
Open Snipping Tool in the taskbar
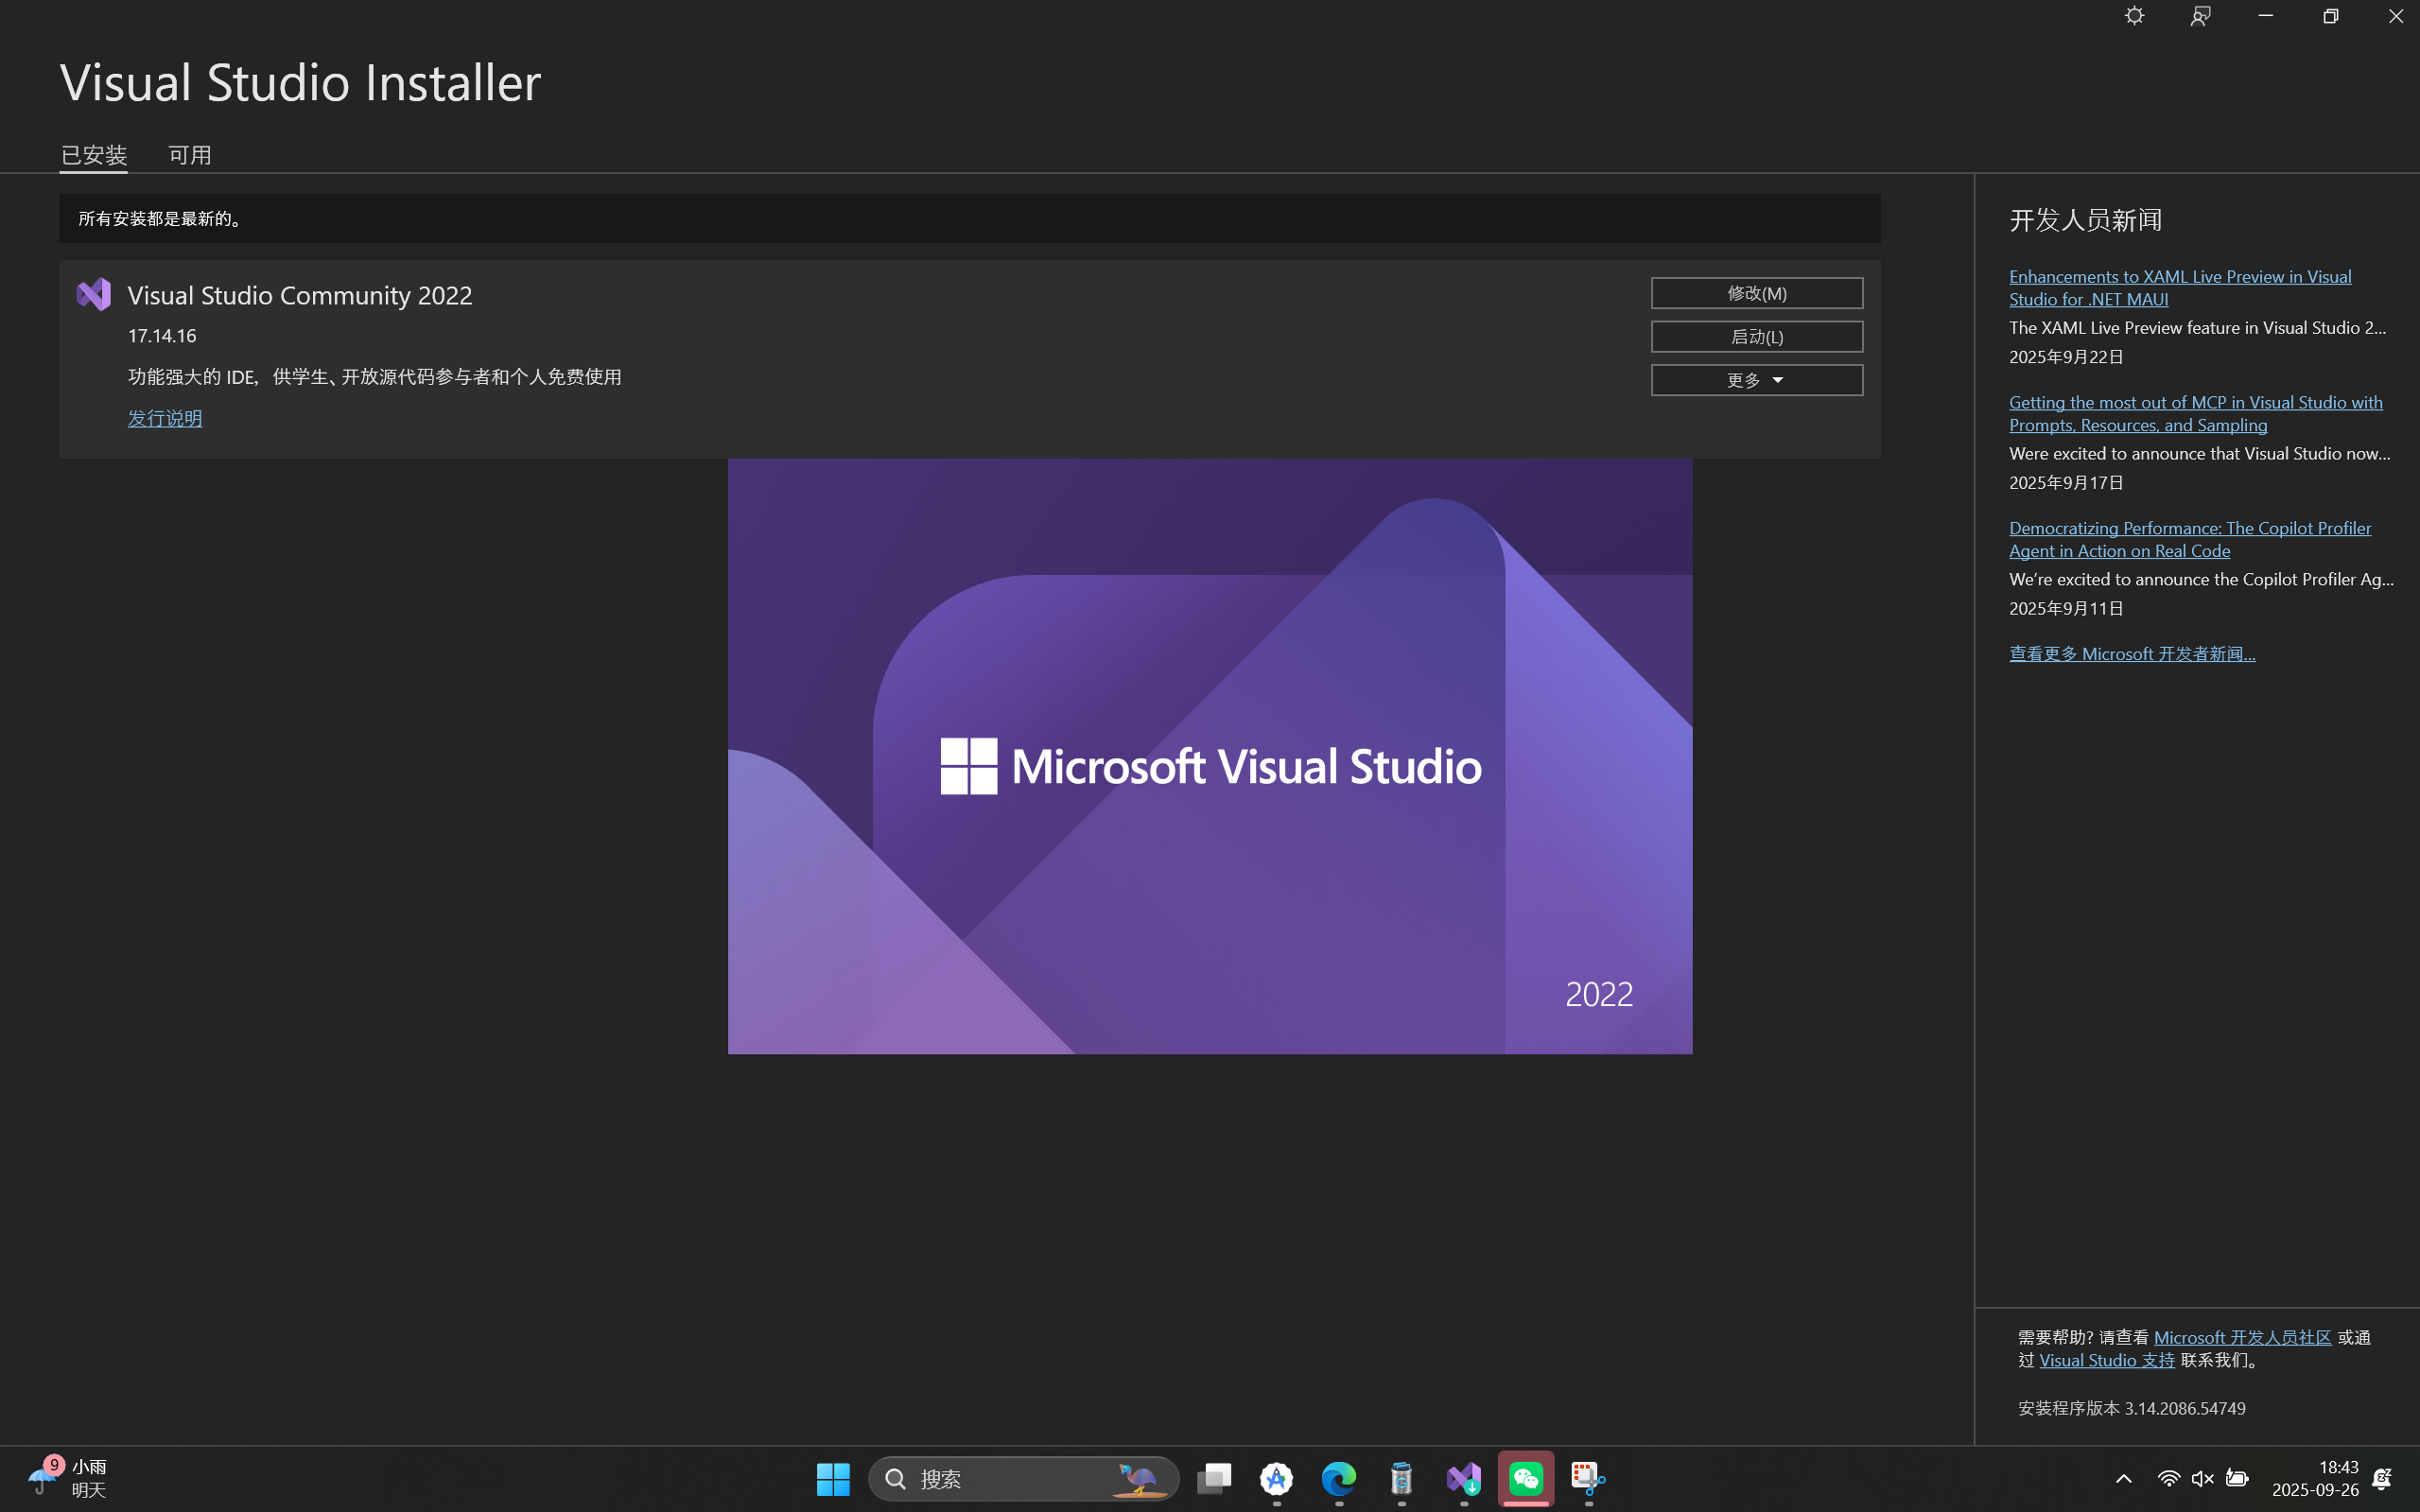point(1588,1478)
